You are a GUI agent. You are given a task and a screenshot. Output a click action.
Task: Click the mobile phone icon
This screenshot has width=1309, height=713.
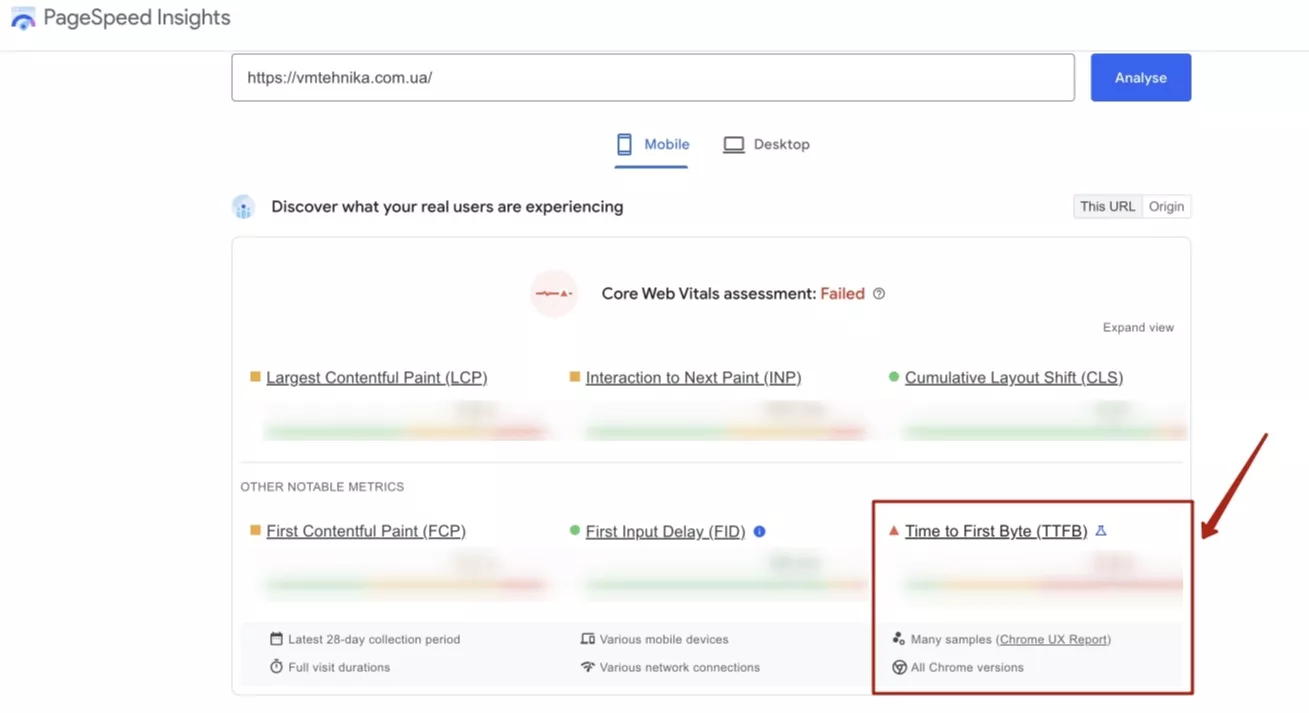[624, 144]
